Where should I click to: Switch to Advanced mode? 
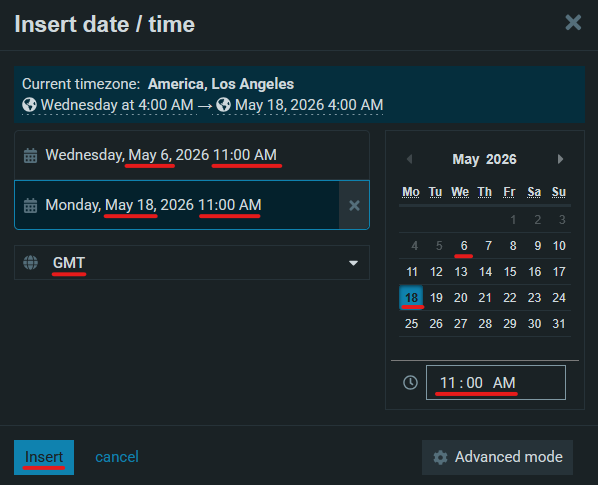click(x=497, y=457)
